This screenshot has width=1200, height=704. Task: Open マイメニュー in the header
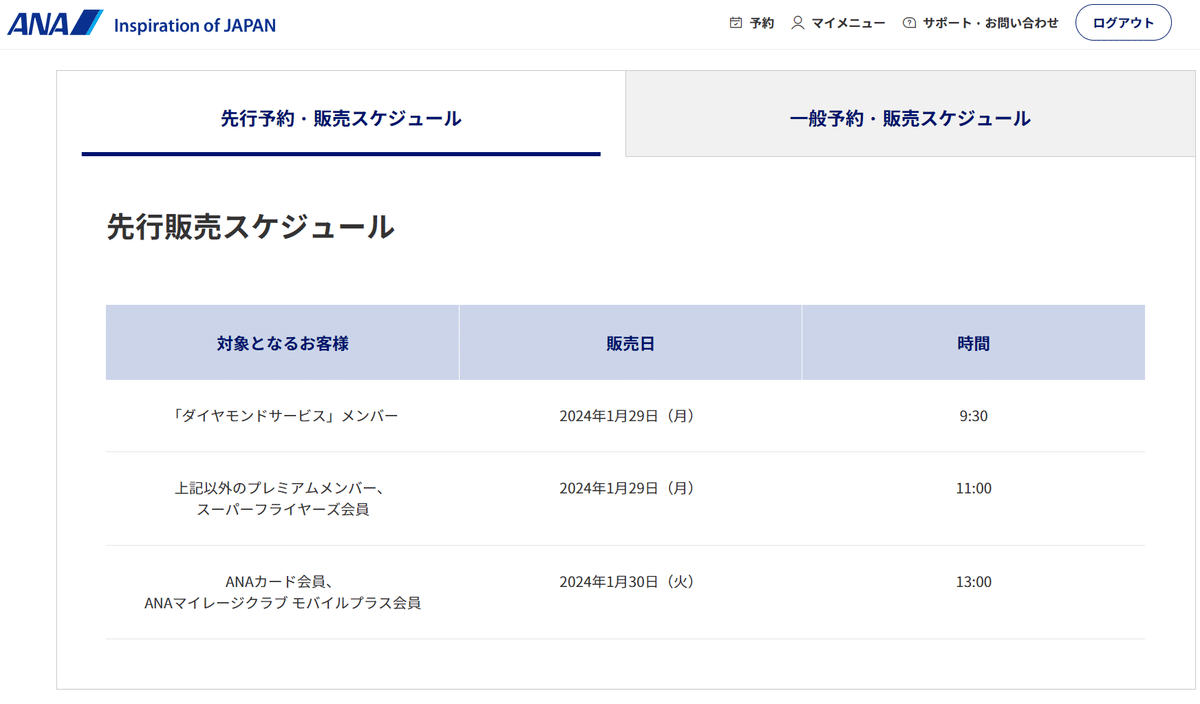pyautogui.click(x=850, y=21)
